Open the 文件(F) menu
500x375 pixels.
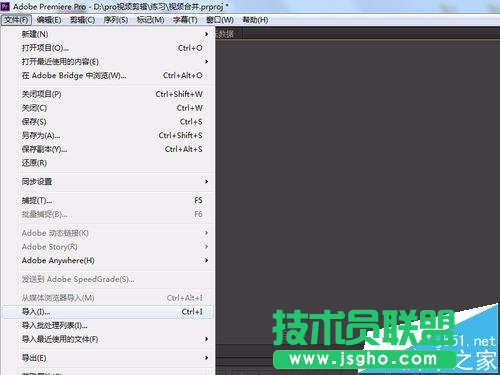(16, 20)
